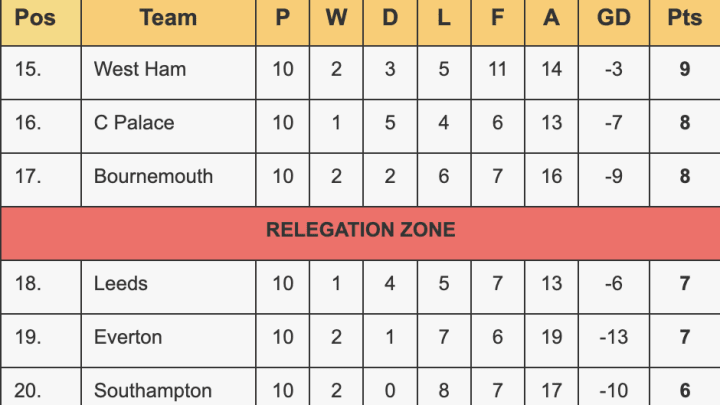
Task: Click the Leeds team name
Action: coord(121,284)
